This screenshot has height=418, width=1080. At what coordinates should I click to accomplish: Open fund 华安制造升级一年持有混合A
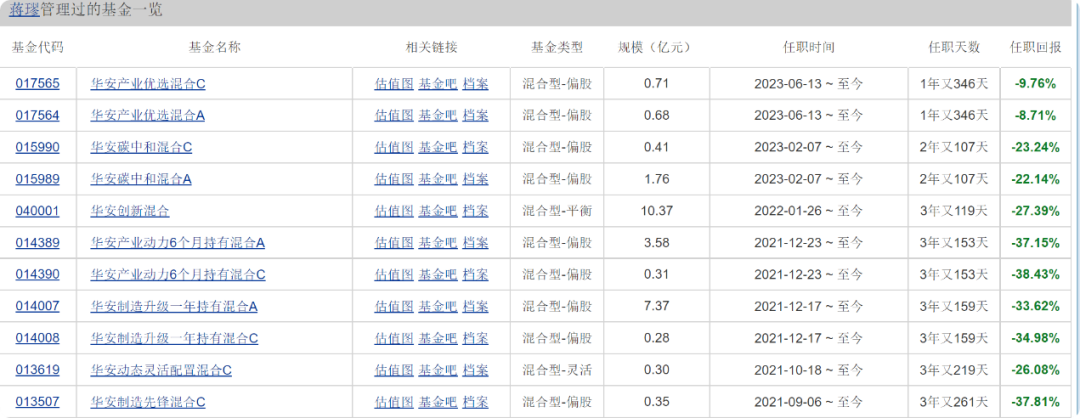click(174, 306)
